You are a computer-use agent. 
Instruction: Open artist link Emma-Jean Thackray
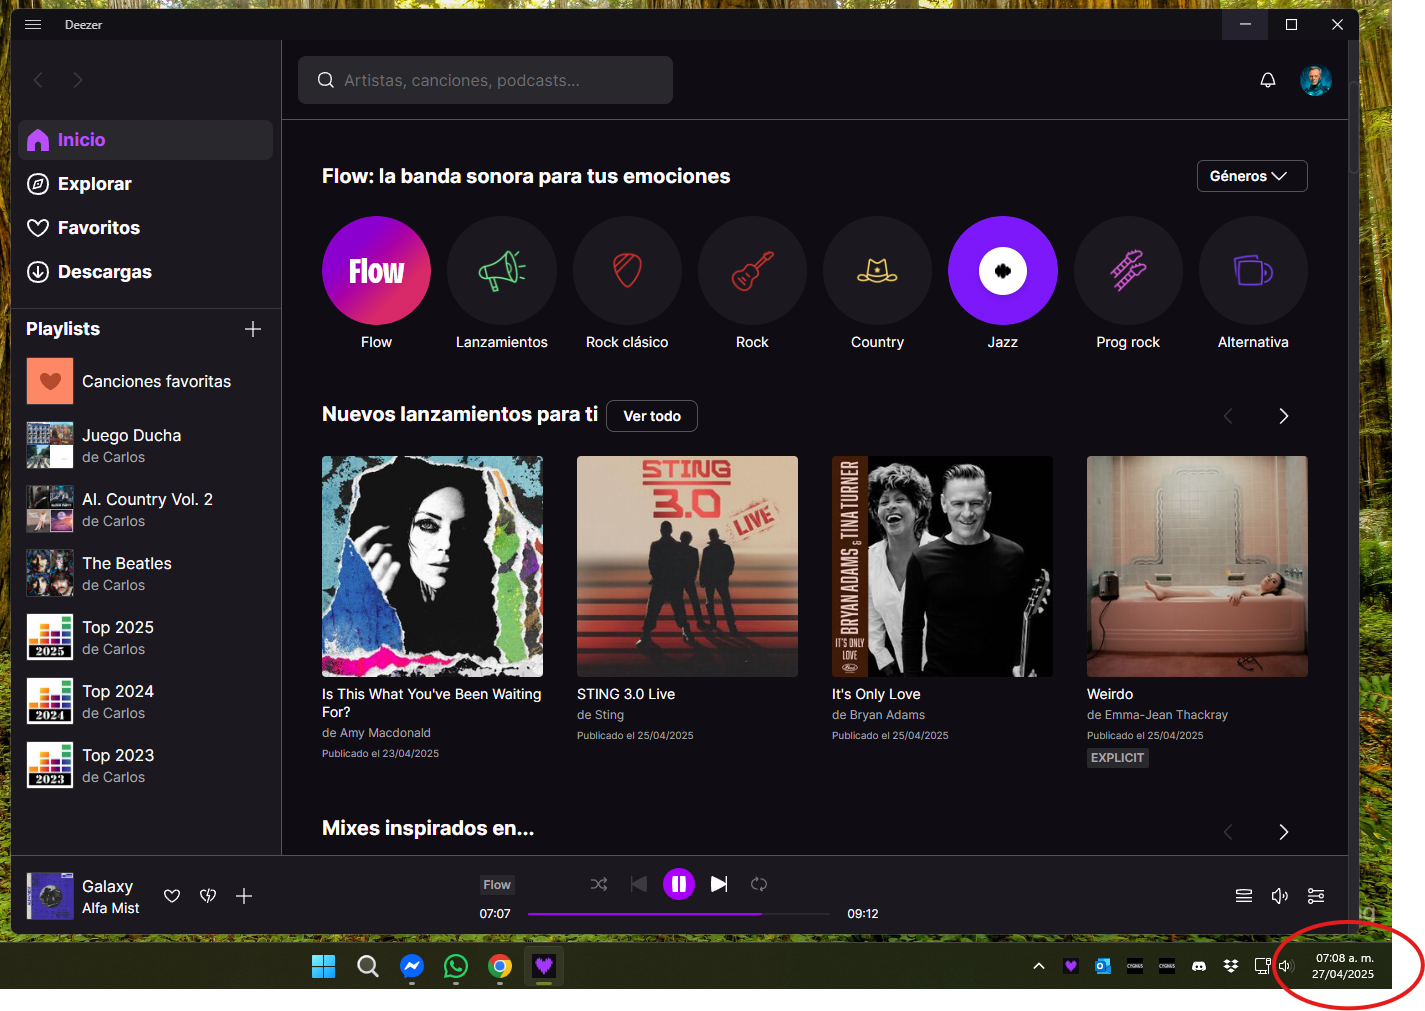click(1166, 715)
